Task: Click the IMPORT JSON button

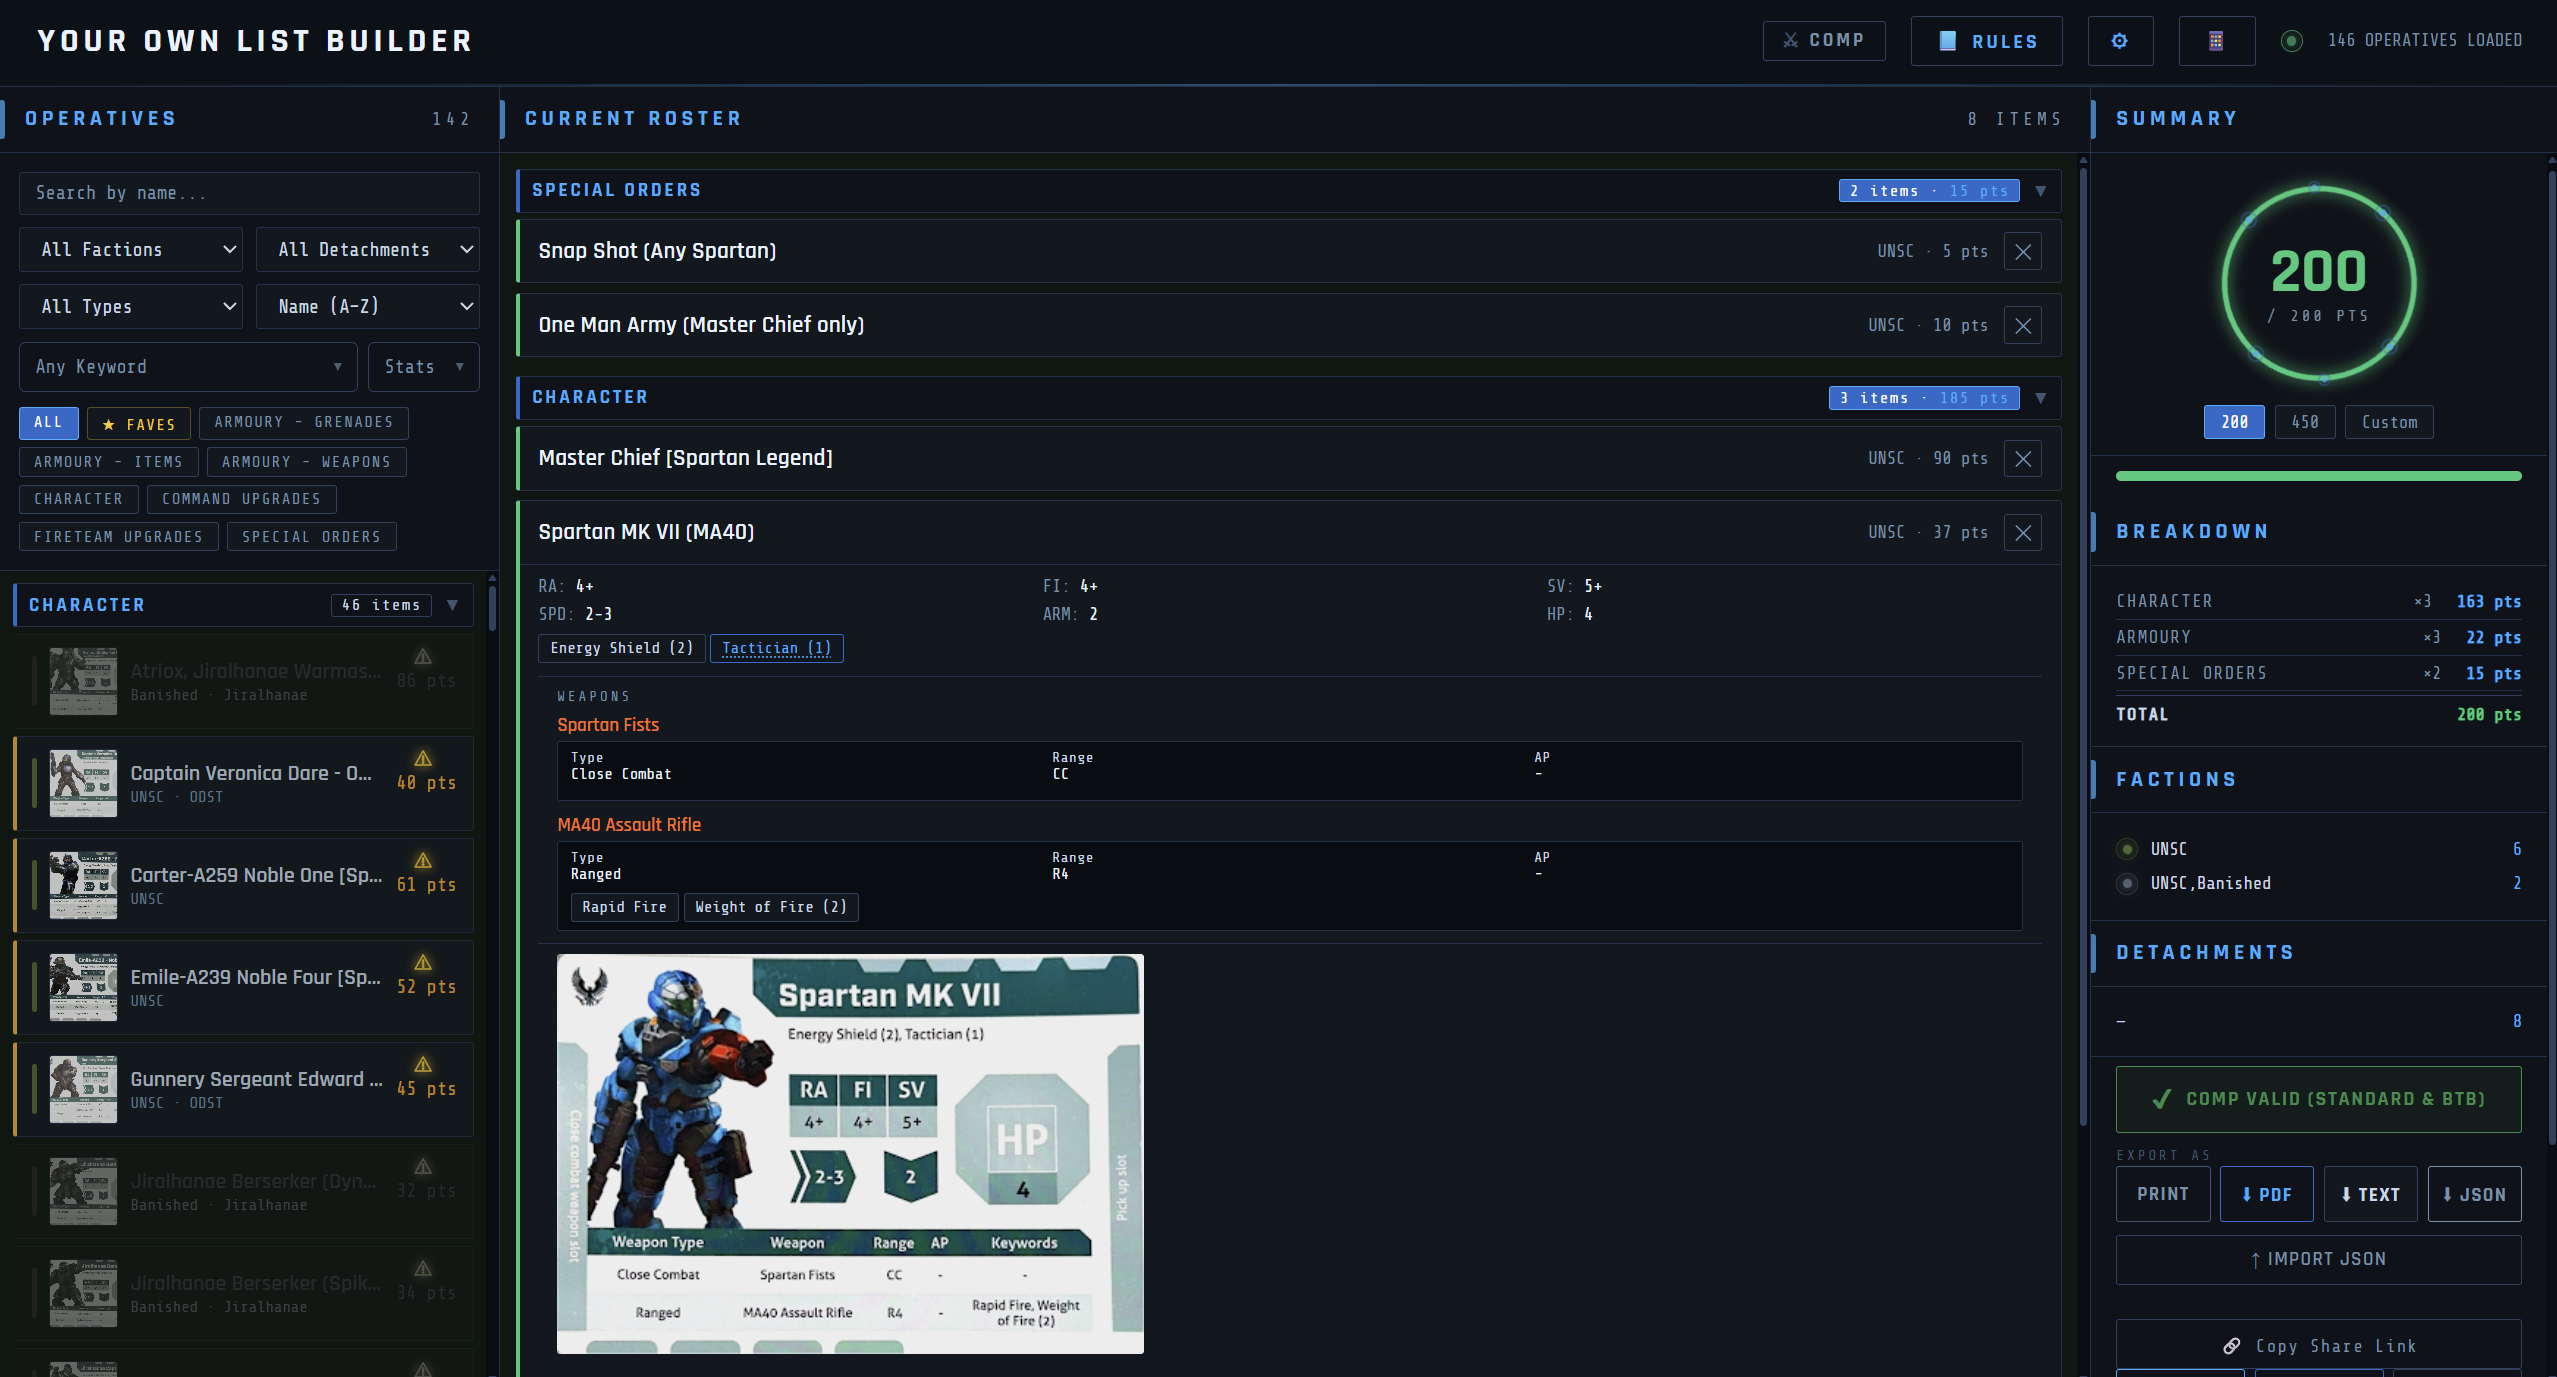Action: click(2318, 1260)
